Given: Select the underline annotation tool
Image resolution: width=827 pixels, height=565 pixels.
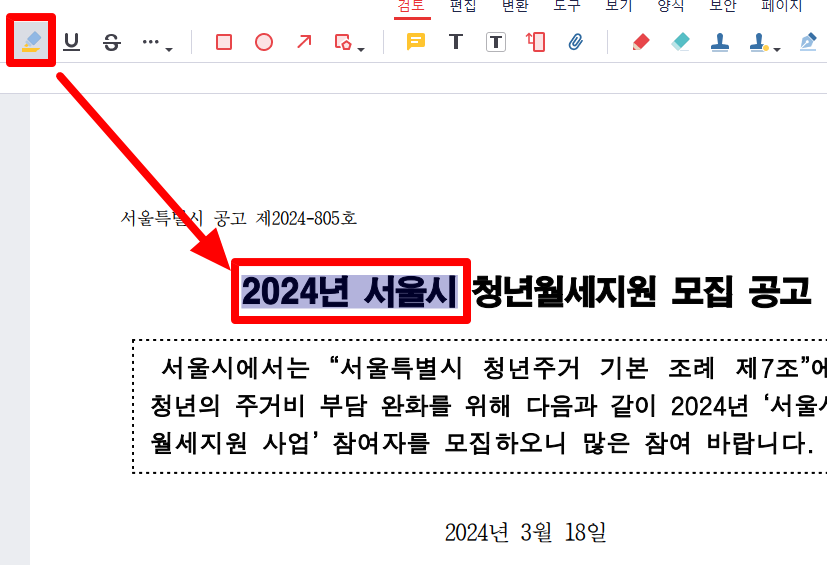Looking at the screenshot, I should coord(71,42).
